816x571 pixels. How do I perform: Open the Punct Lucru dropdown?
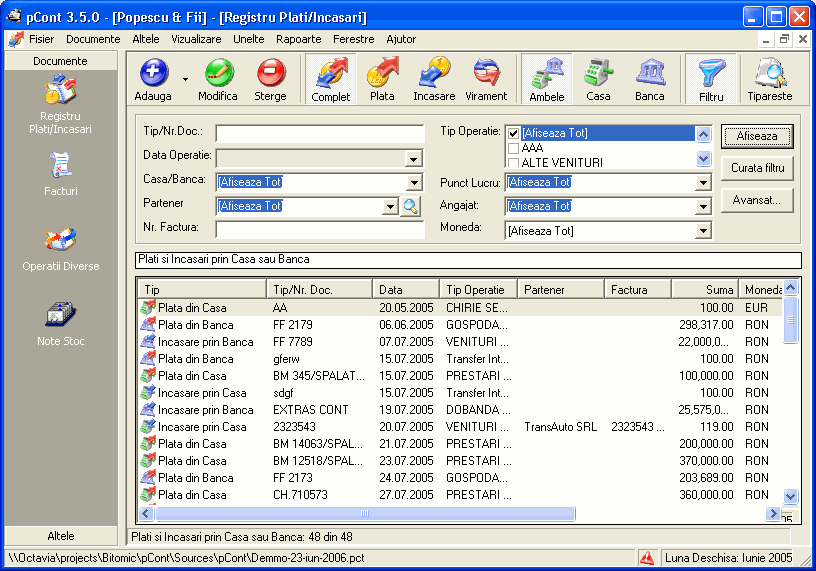pos(703,183)
